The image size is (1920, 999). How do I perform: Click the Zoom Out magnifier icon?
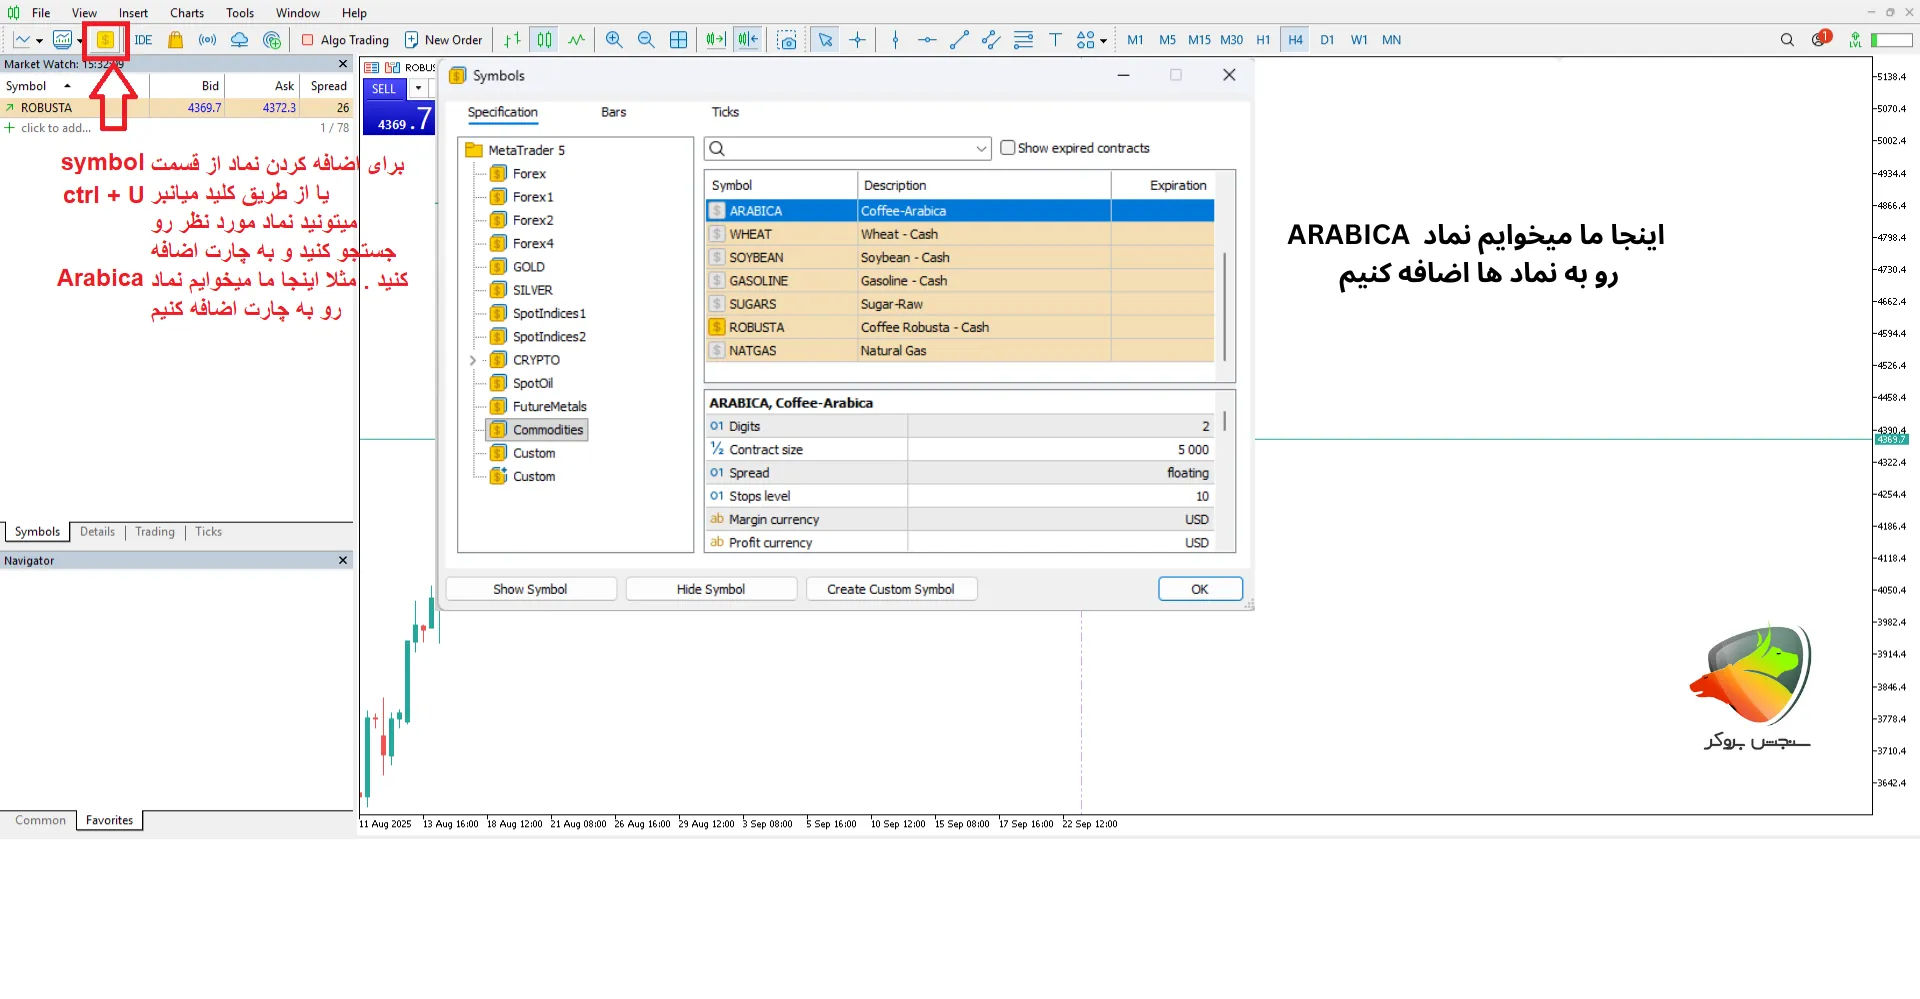(x=646, y=40)
